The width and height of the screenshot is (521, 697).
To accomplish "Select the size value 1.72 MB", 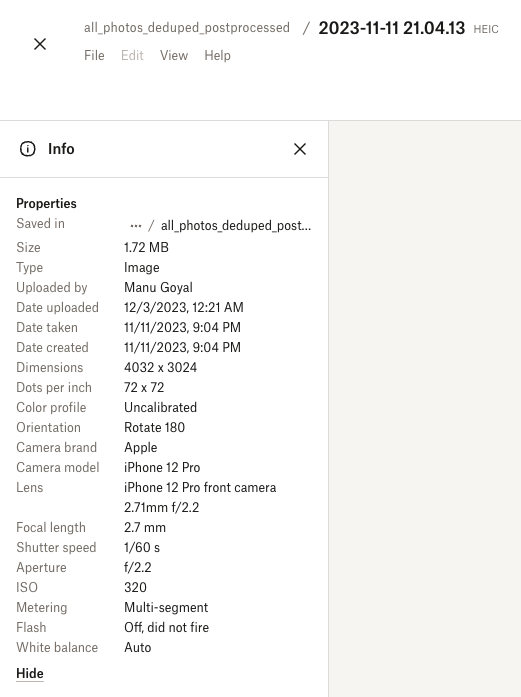I will click(x=146, y=247).
